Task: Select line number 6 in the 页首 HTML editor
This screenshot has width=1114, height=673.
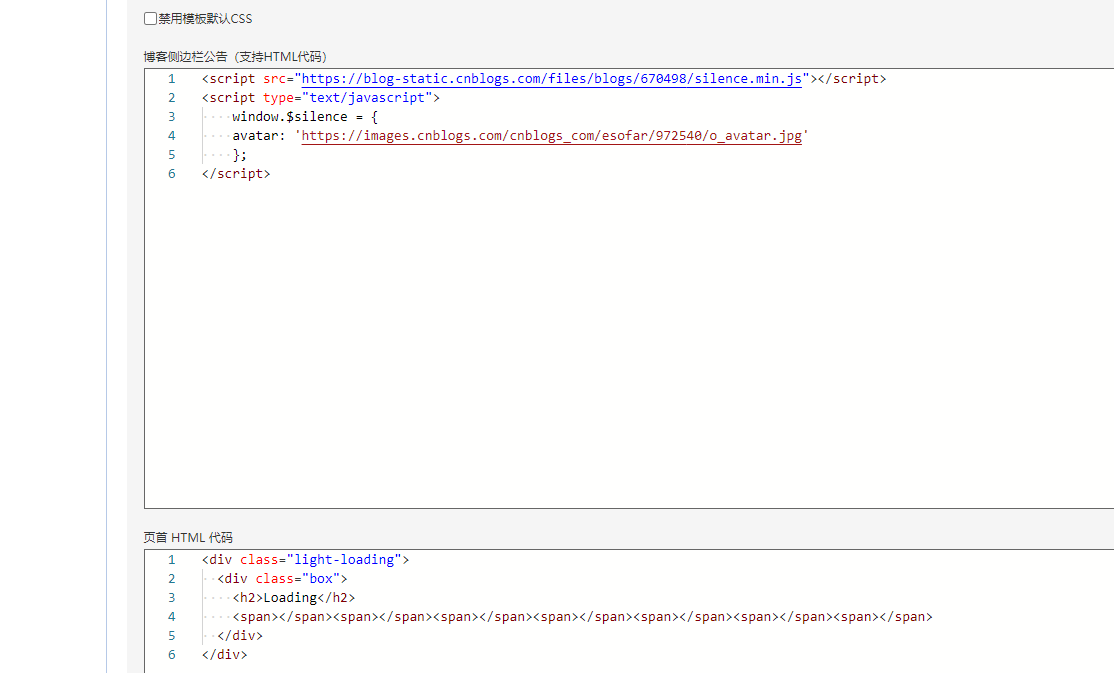Action: tap(171, 654)
